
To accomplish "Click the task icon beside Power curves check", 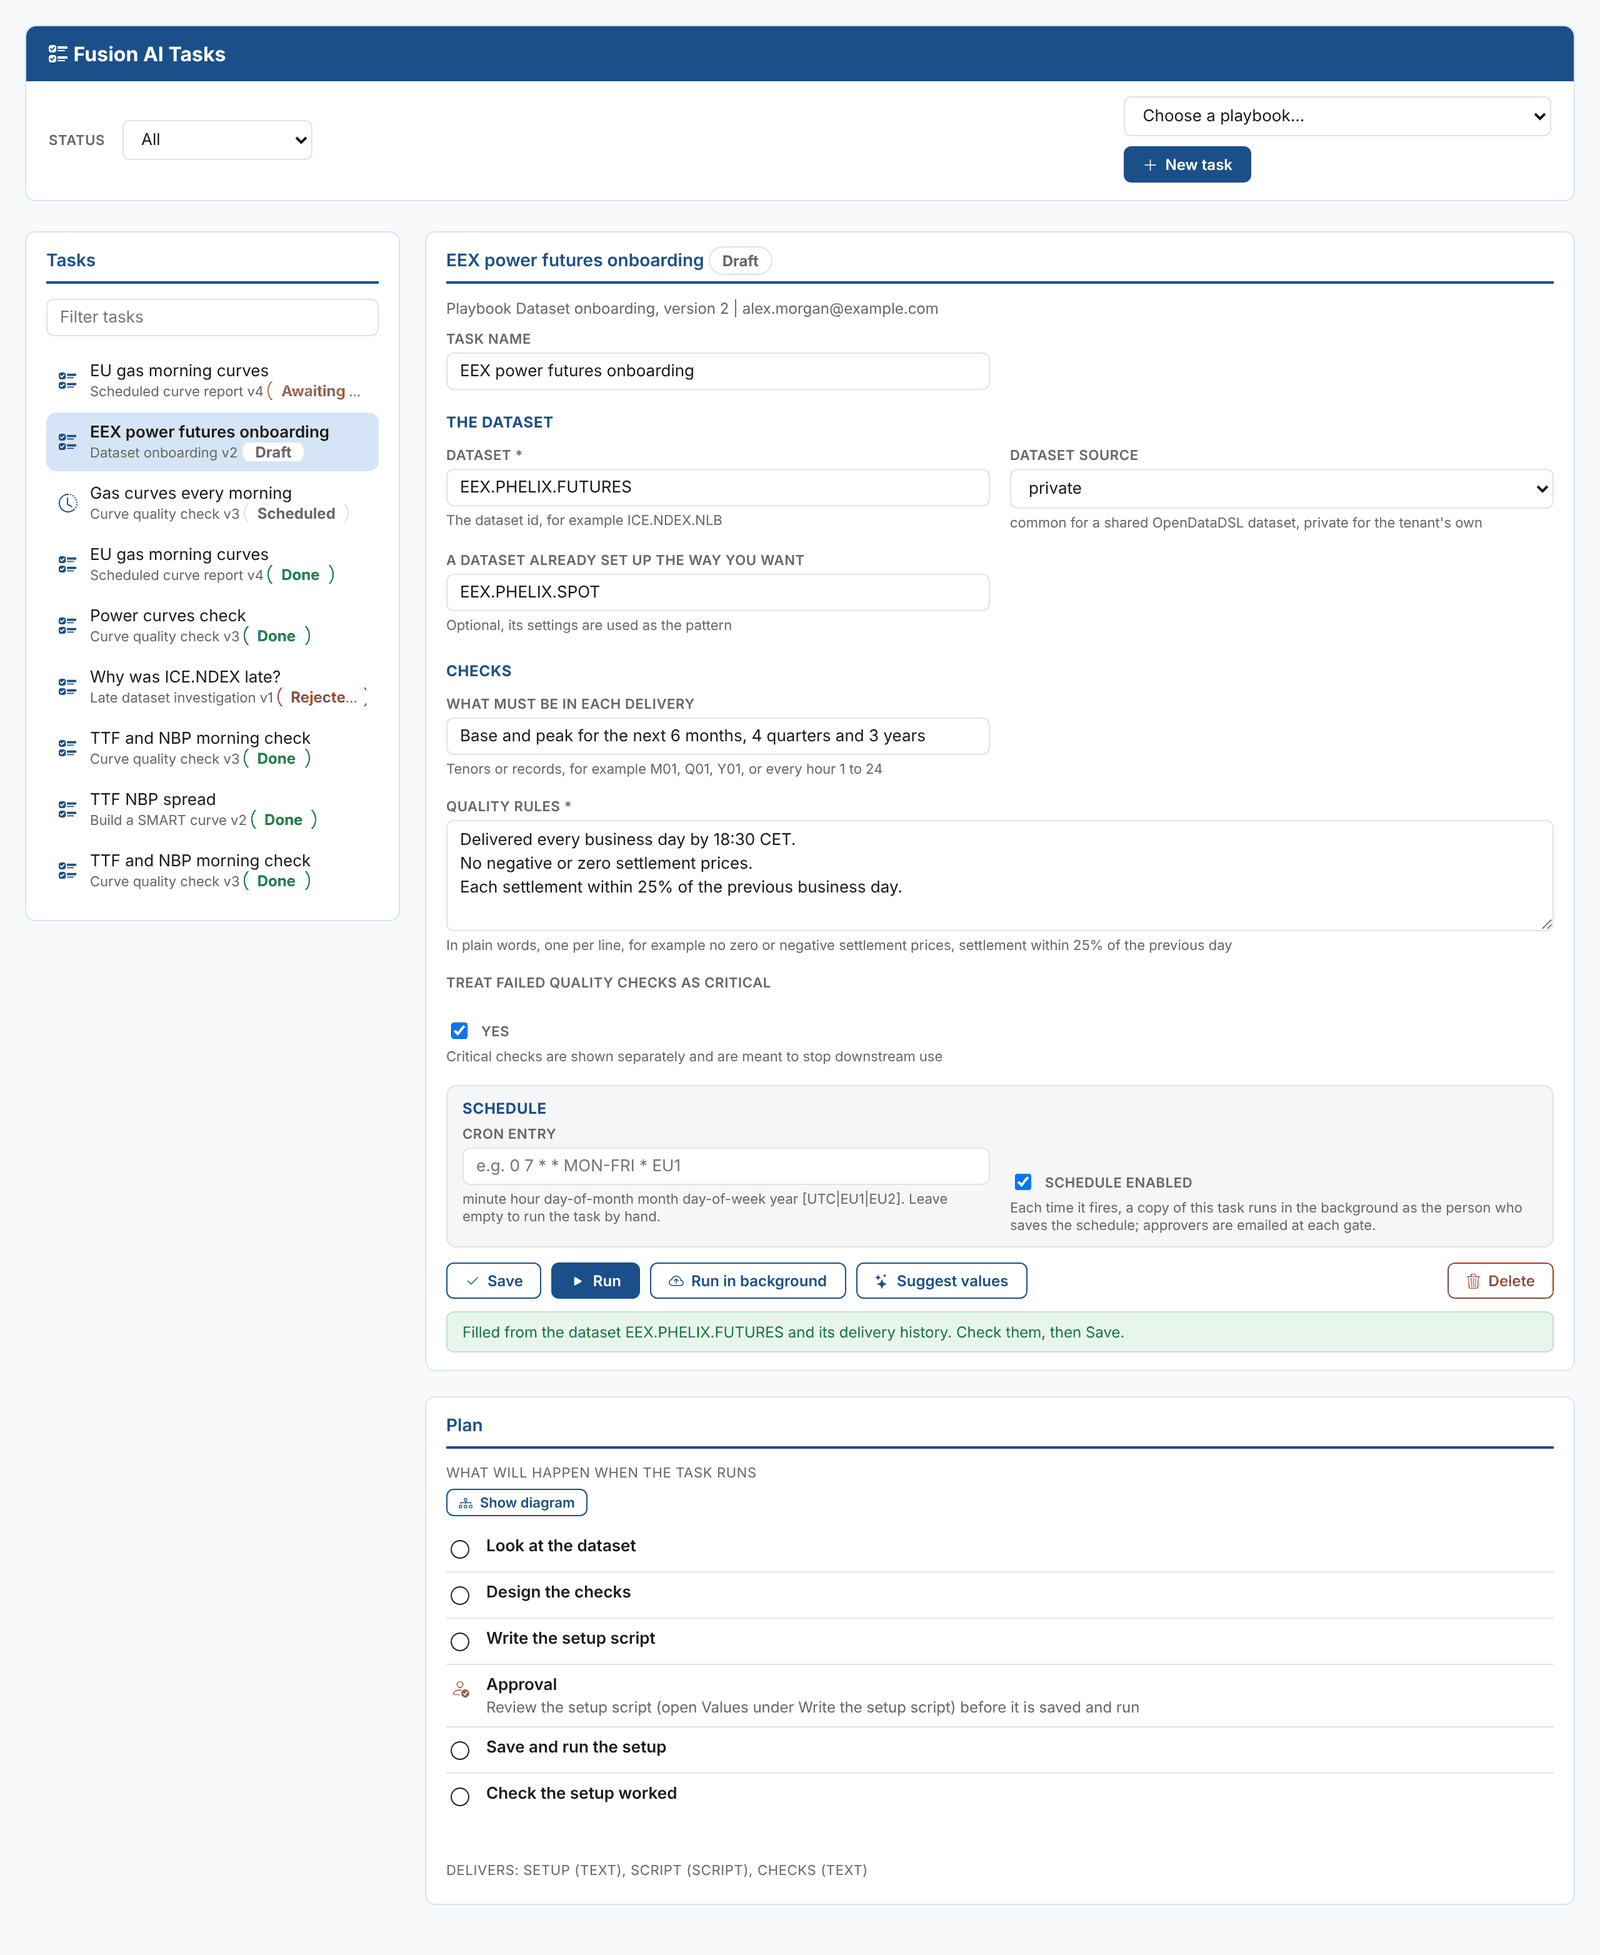I will pos(67,626).
